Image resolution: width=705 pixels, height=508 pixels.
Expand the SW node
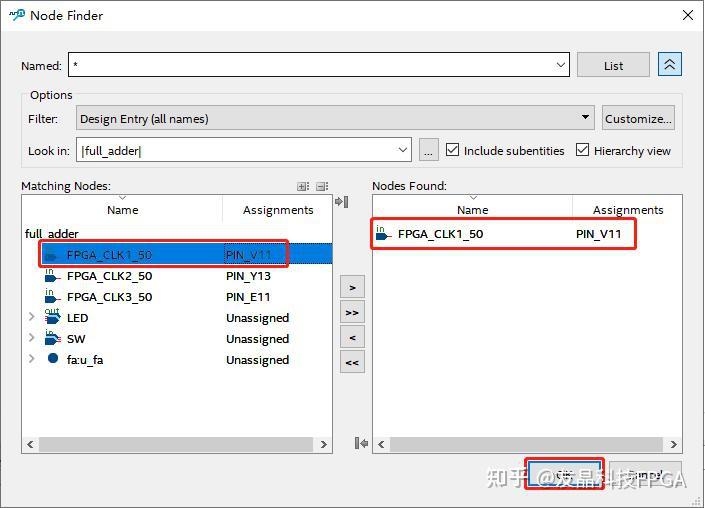[x=31, y=338]
